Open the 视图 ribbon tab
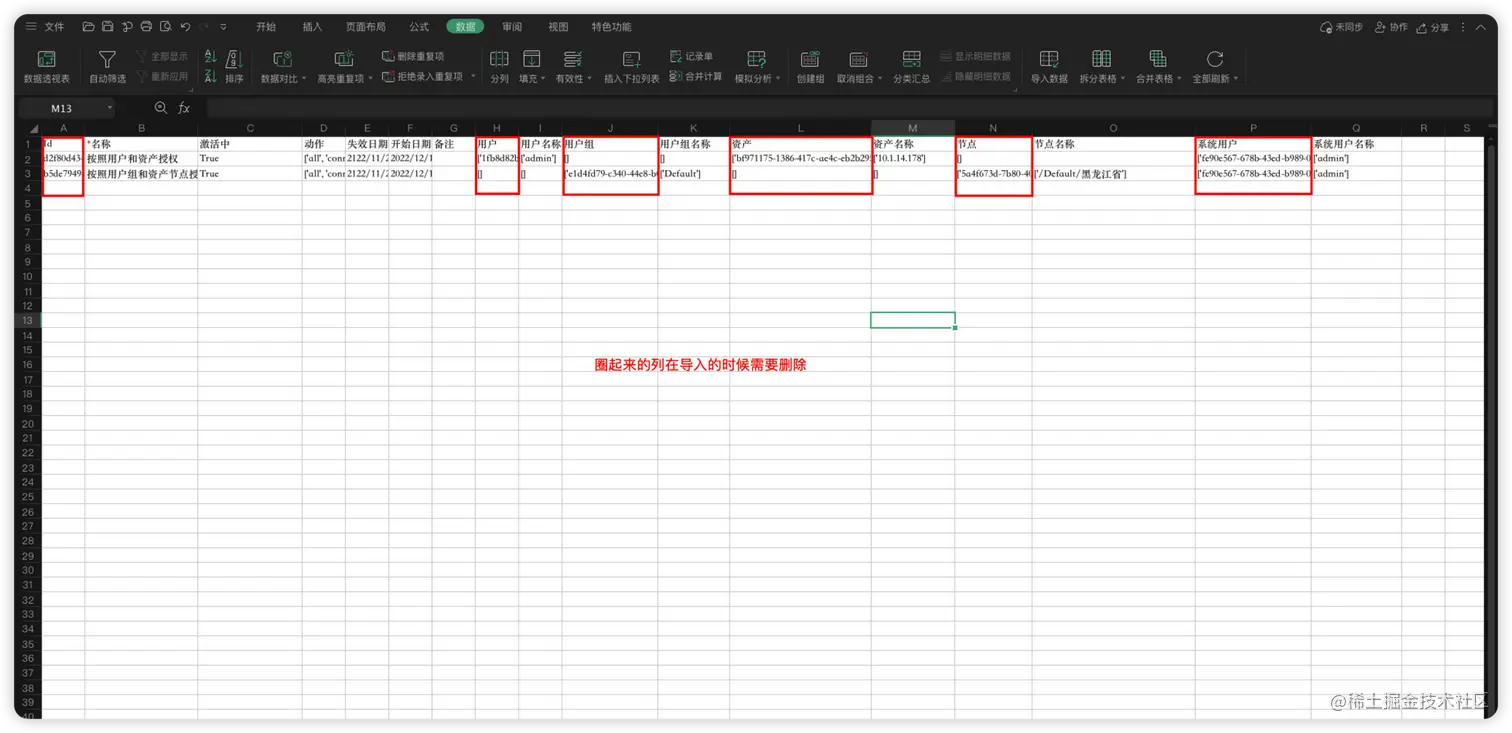 558,27
